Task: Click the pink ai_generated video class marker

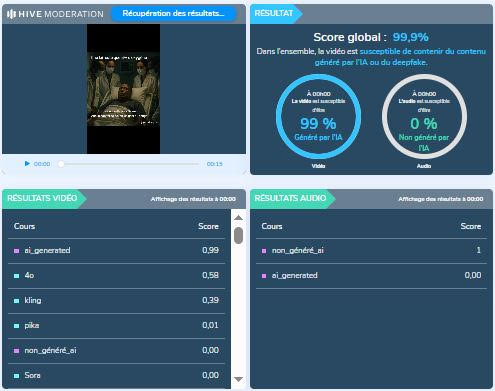Action: click(x=16, y=251)
